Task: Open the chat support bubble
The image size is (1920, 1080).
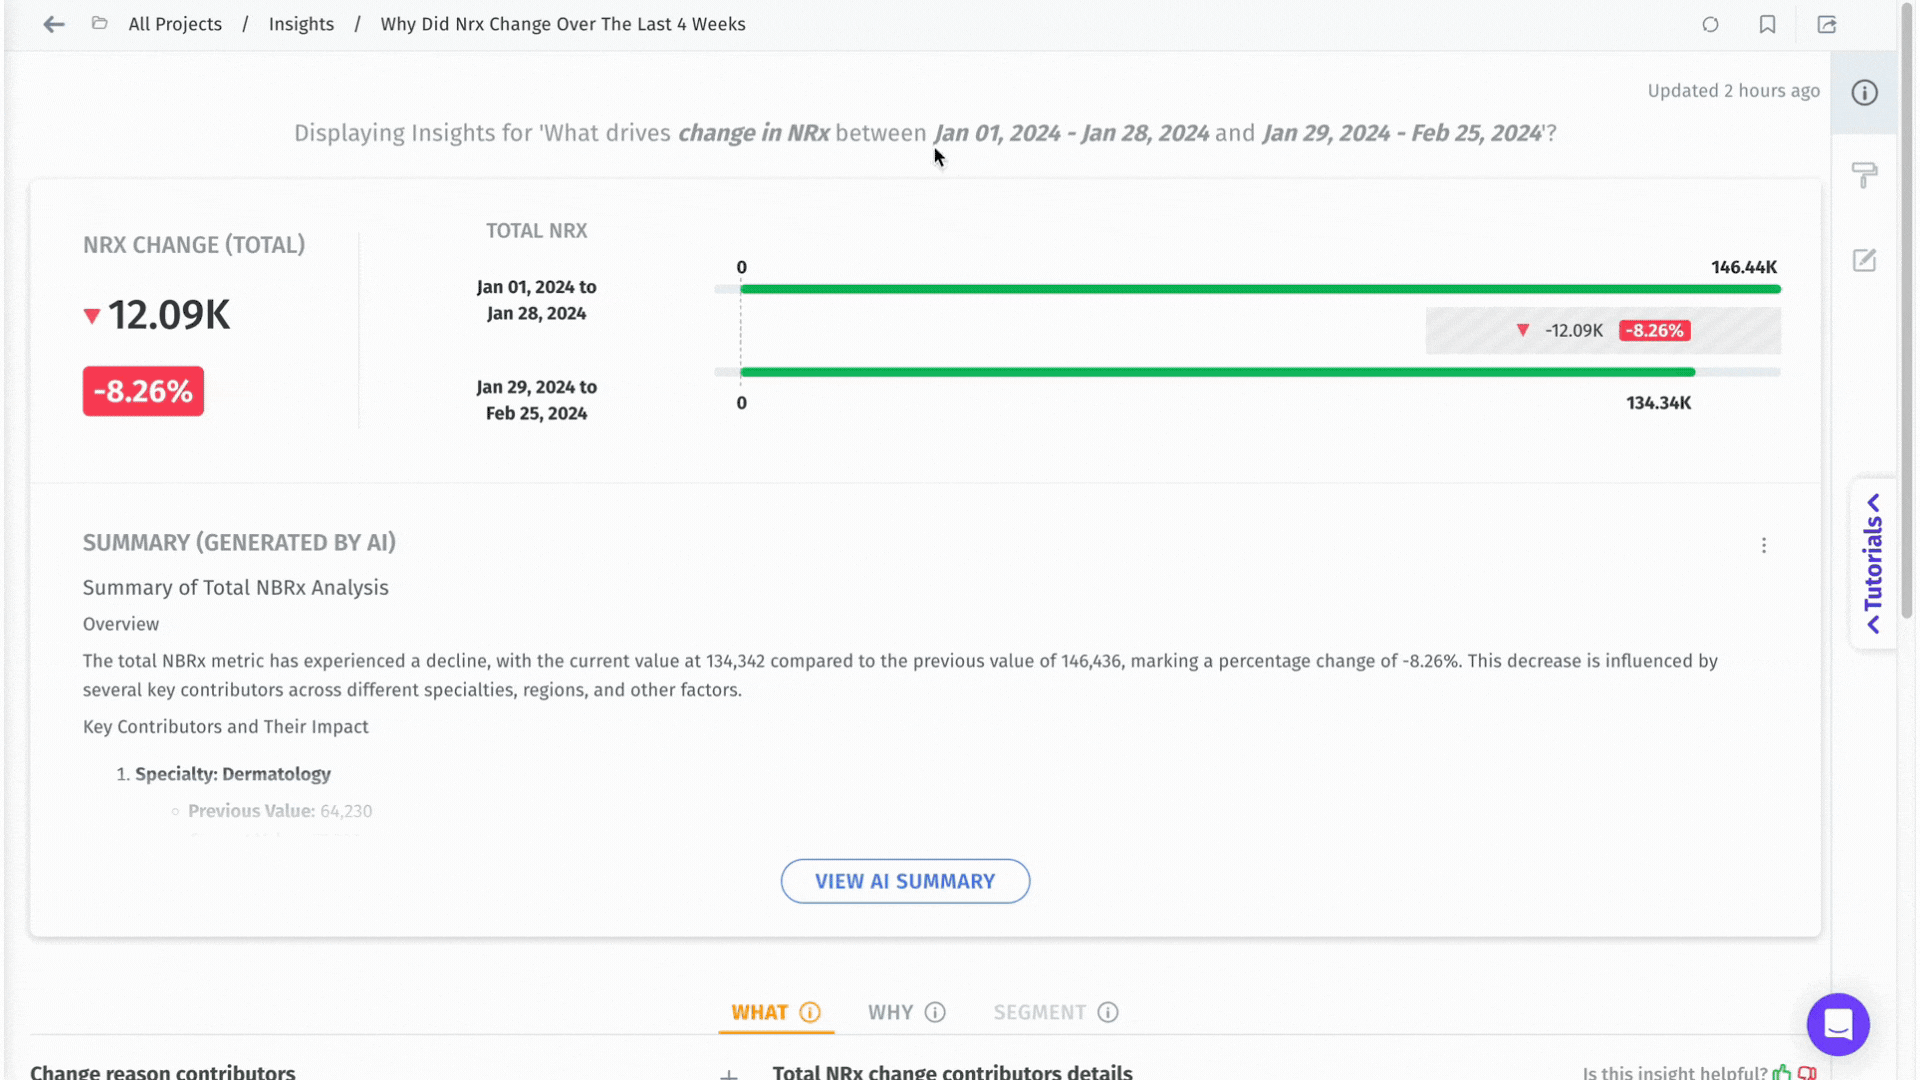Action: pyautogui.click(x=1838, y=1024)
